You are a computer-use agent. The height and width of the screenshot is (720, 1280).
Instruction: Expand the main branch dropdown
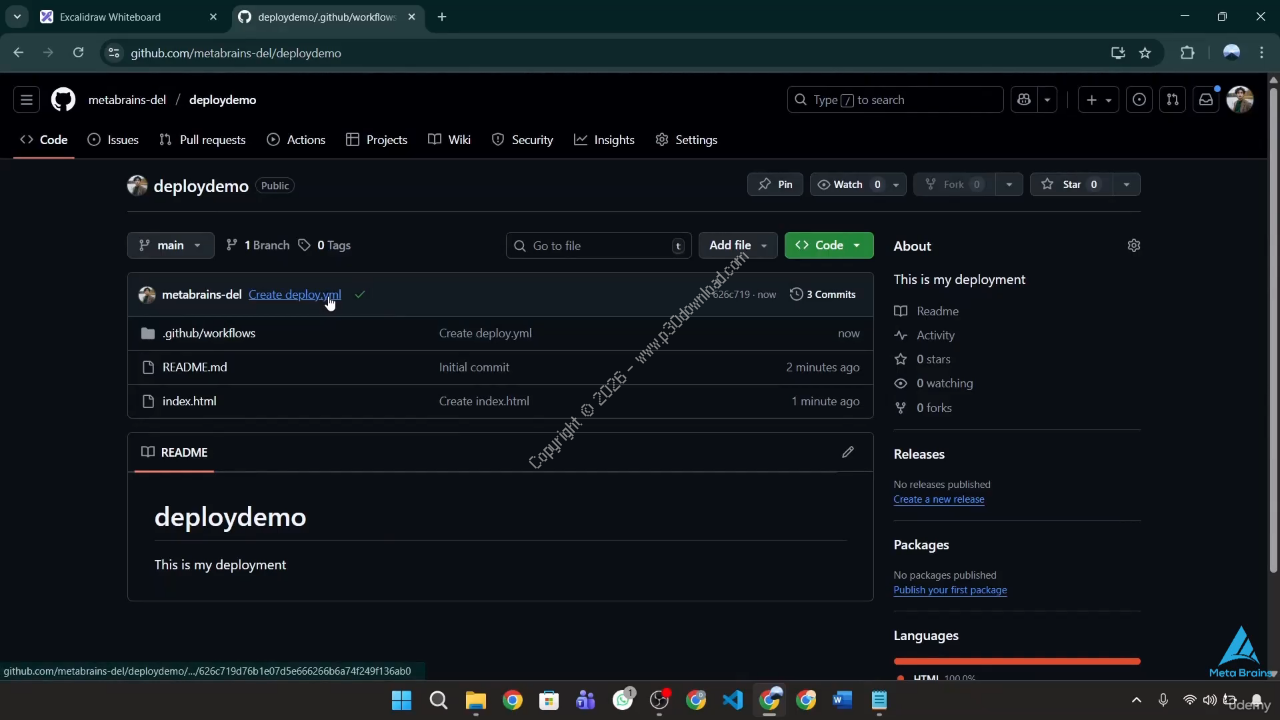coord(170,245)
